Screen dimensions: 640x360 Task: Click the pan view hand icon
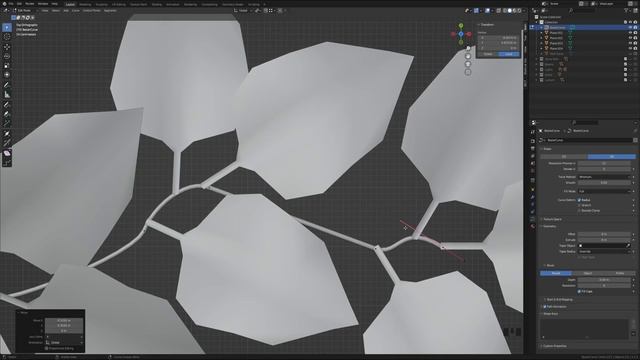468,56
